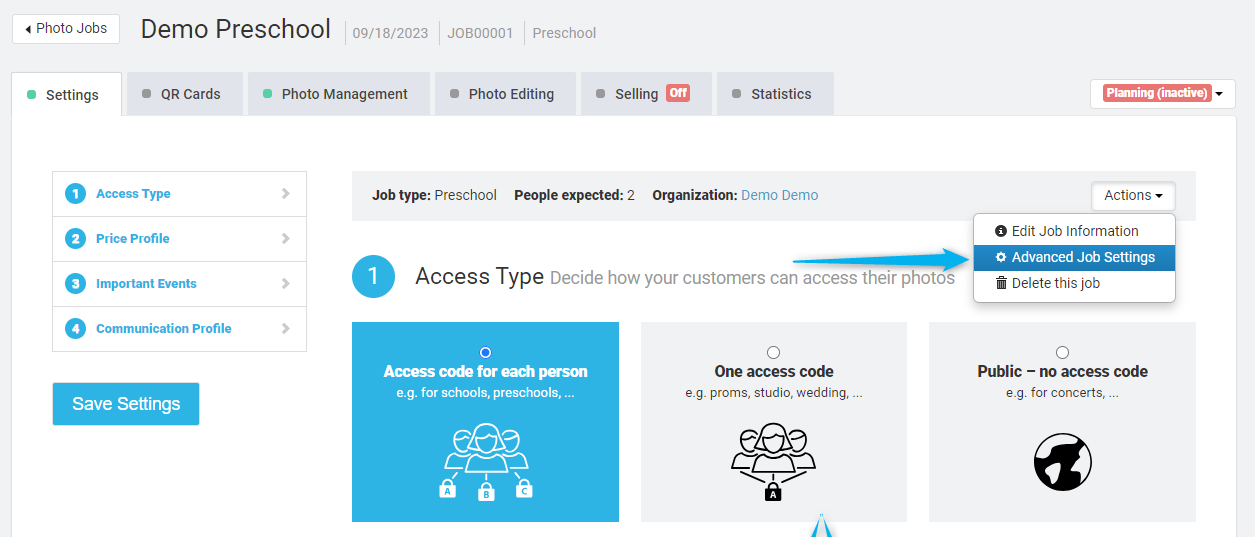
Task: Open the Photo Management tab
Action: point(338,94)
